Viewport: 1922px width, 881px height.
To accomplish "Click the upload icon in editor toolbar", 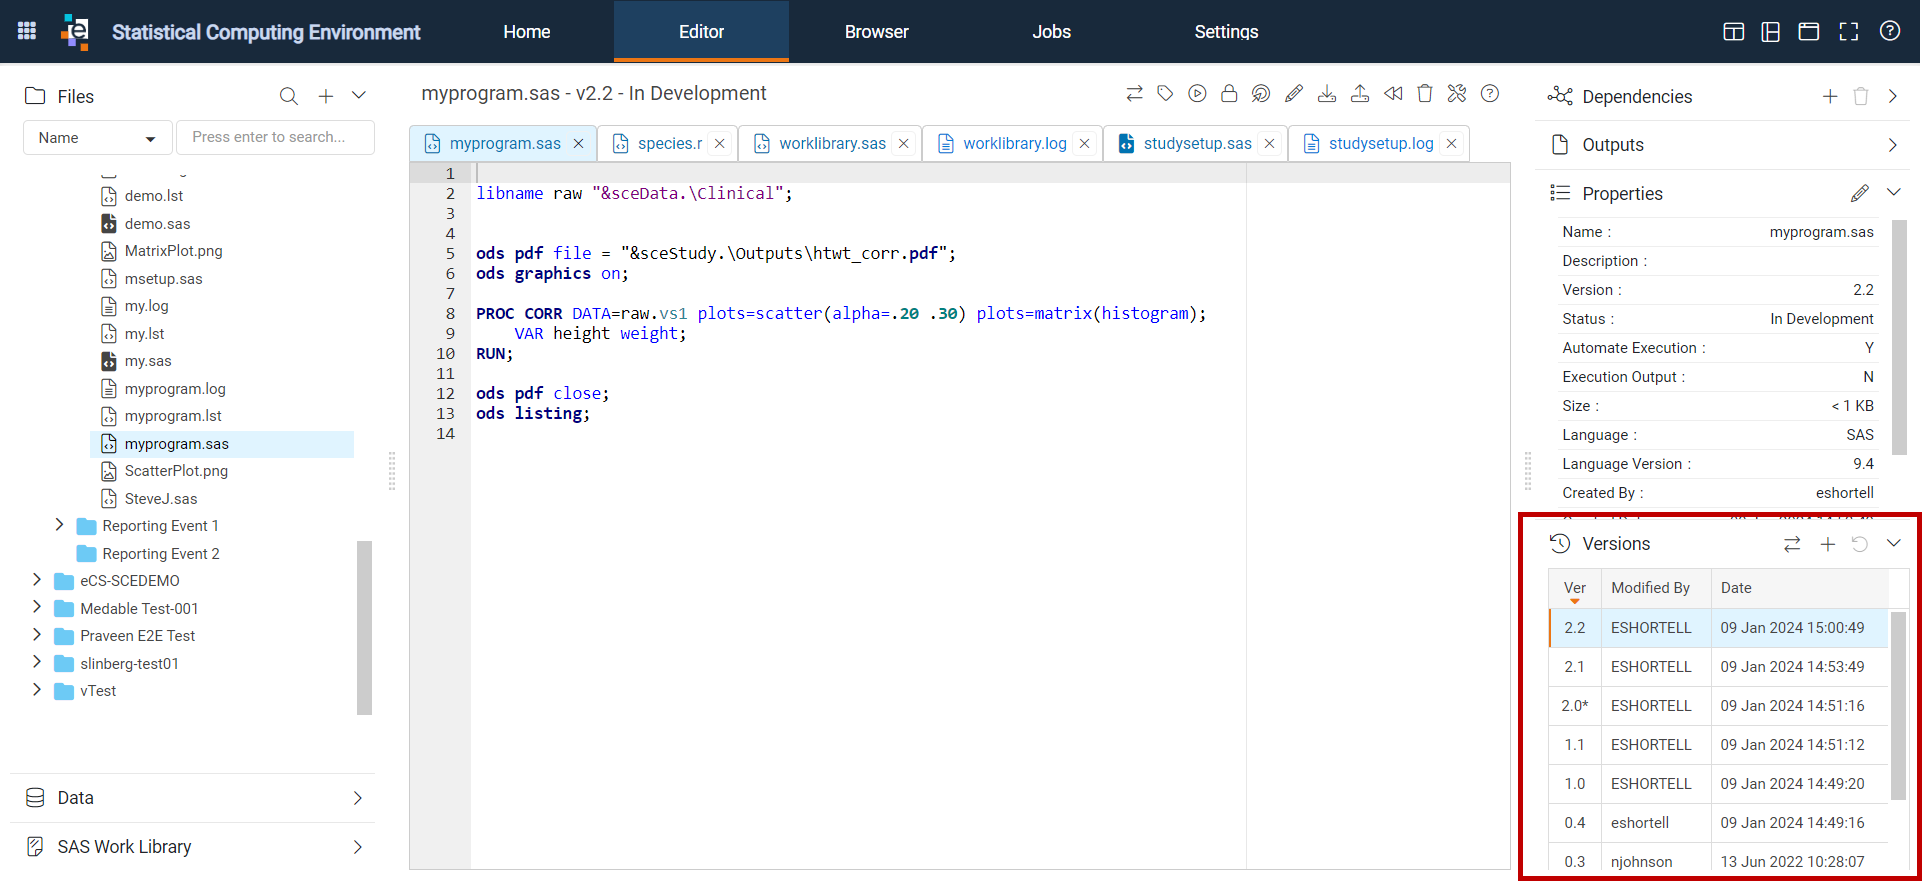I will pyautogui.click(x=1360, y=94).
